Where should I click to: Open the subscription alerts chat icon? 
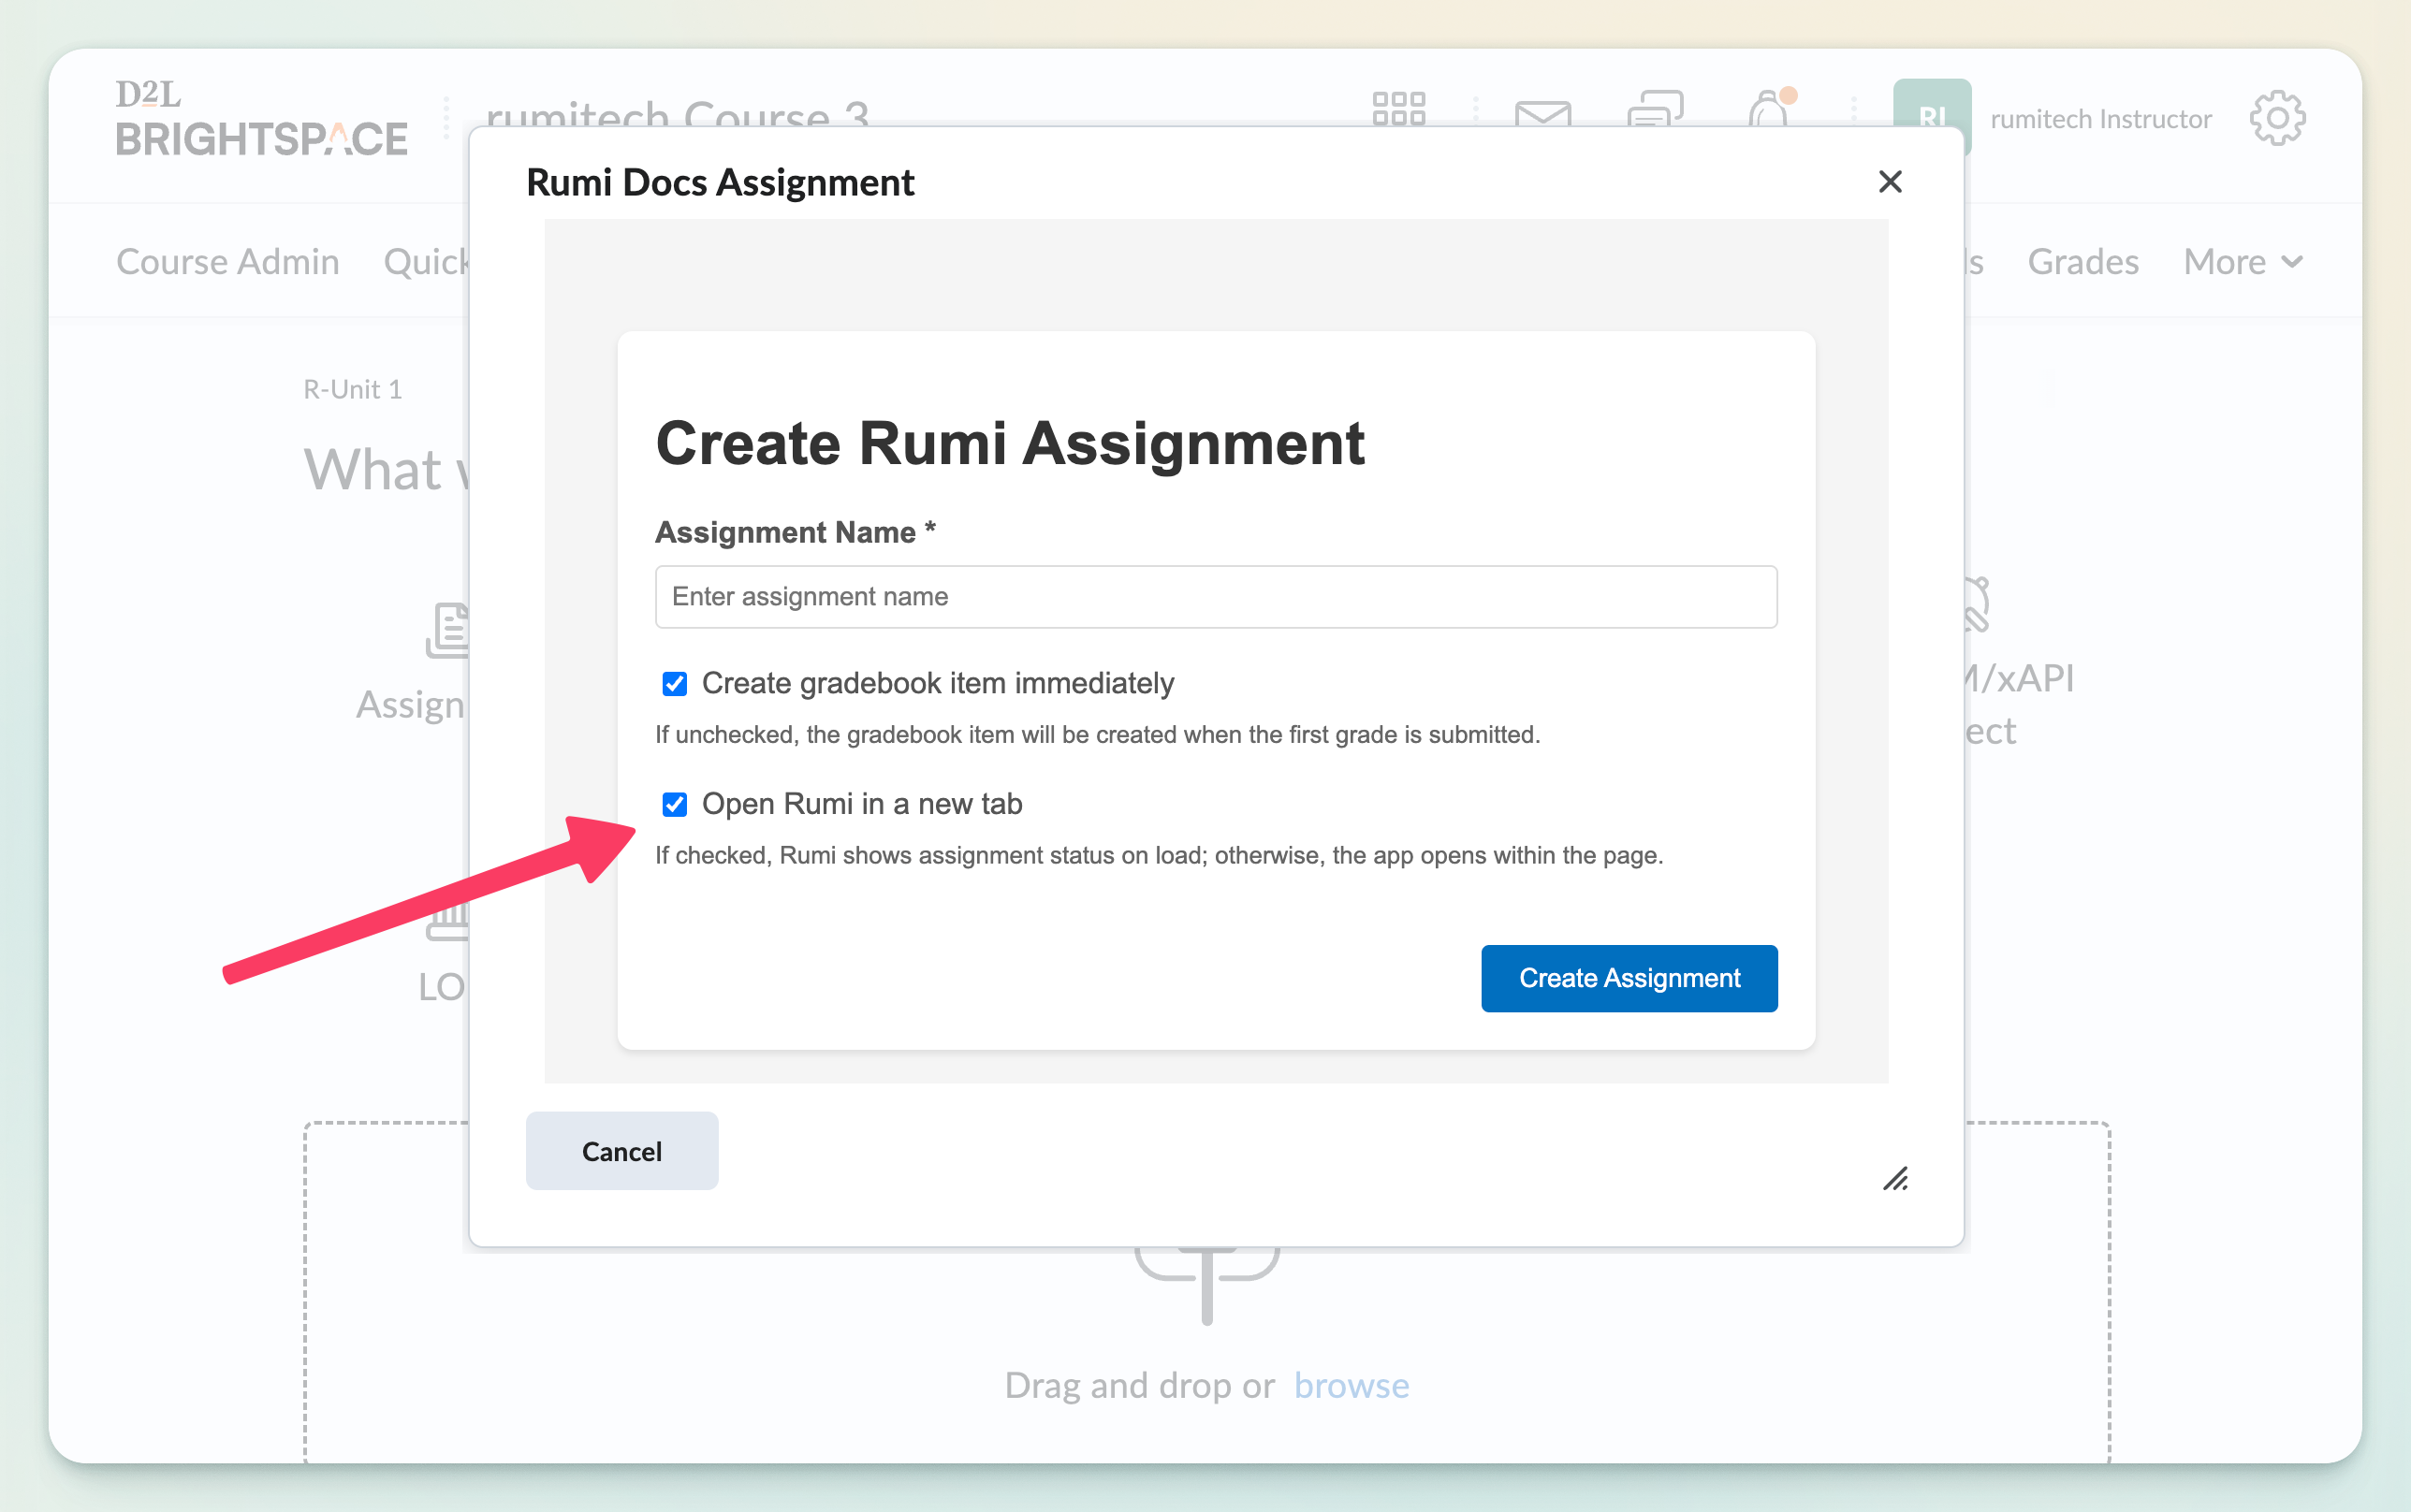pyautogui.click(x=1655, y=108)
